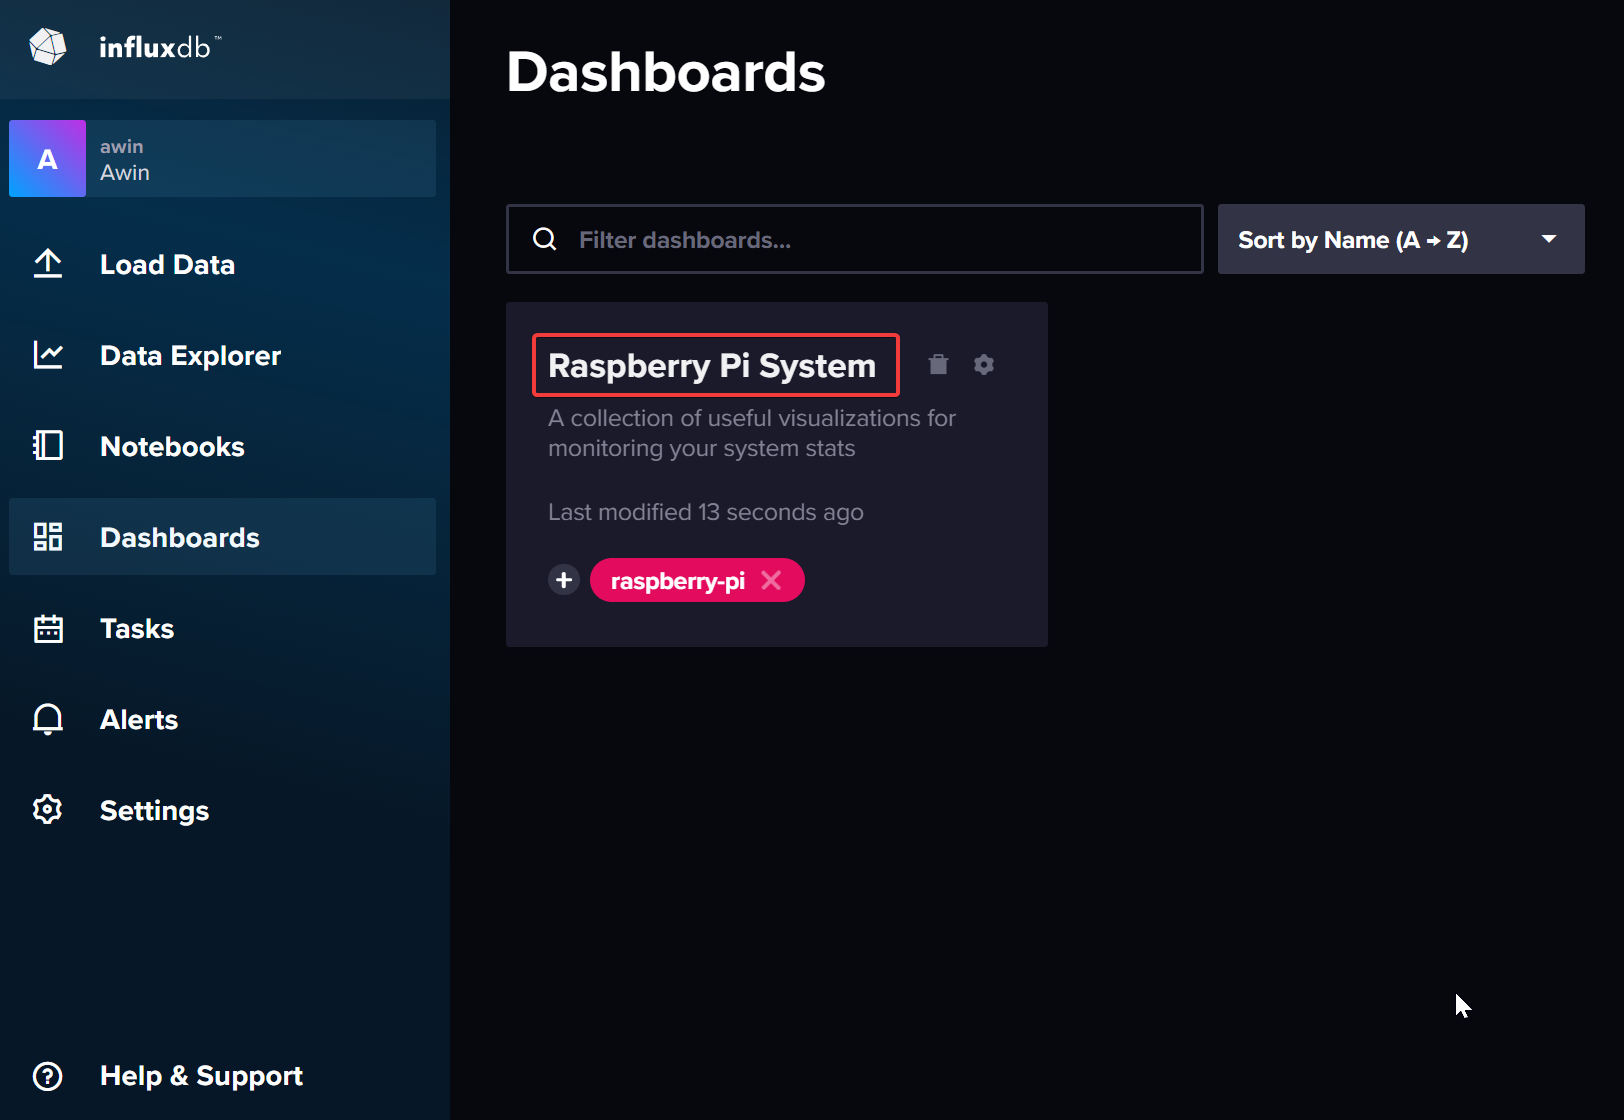Go to the Dashboards menu item
Image resolution: width=1624 pixels, height=1120 pixels.
point(180,538)
